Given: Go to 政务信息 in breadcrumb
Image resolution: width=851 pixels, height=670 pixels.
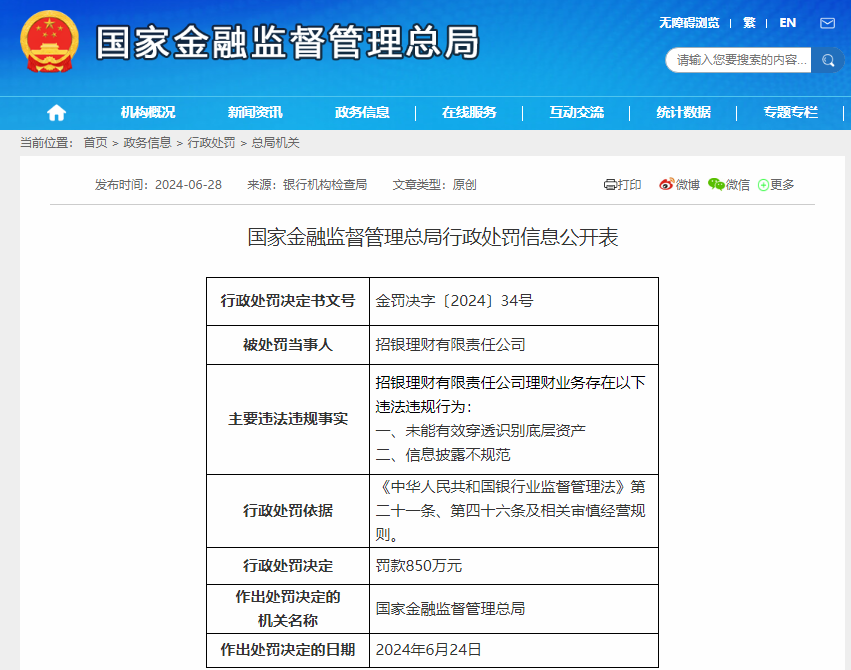Looking at the screenshot, I should [x=147, y=143].
